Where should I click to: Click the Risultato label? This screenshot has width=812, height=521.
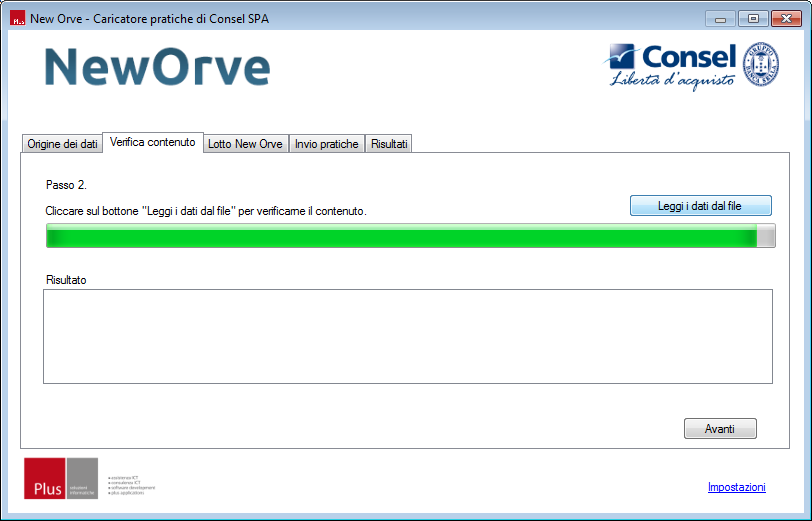pos(66,280)
